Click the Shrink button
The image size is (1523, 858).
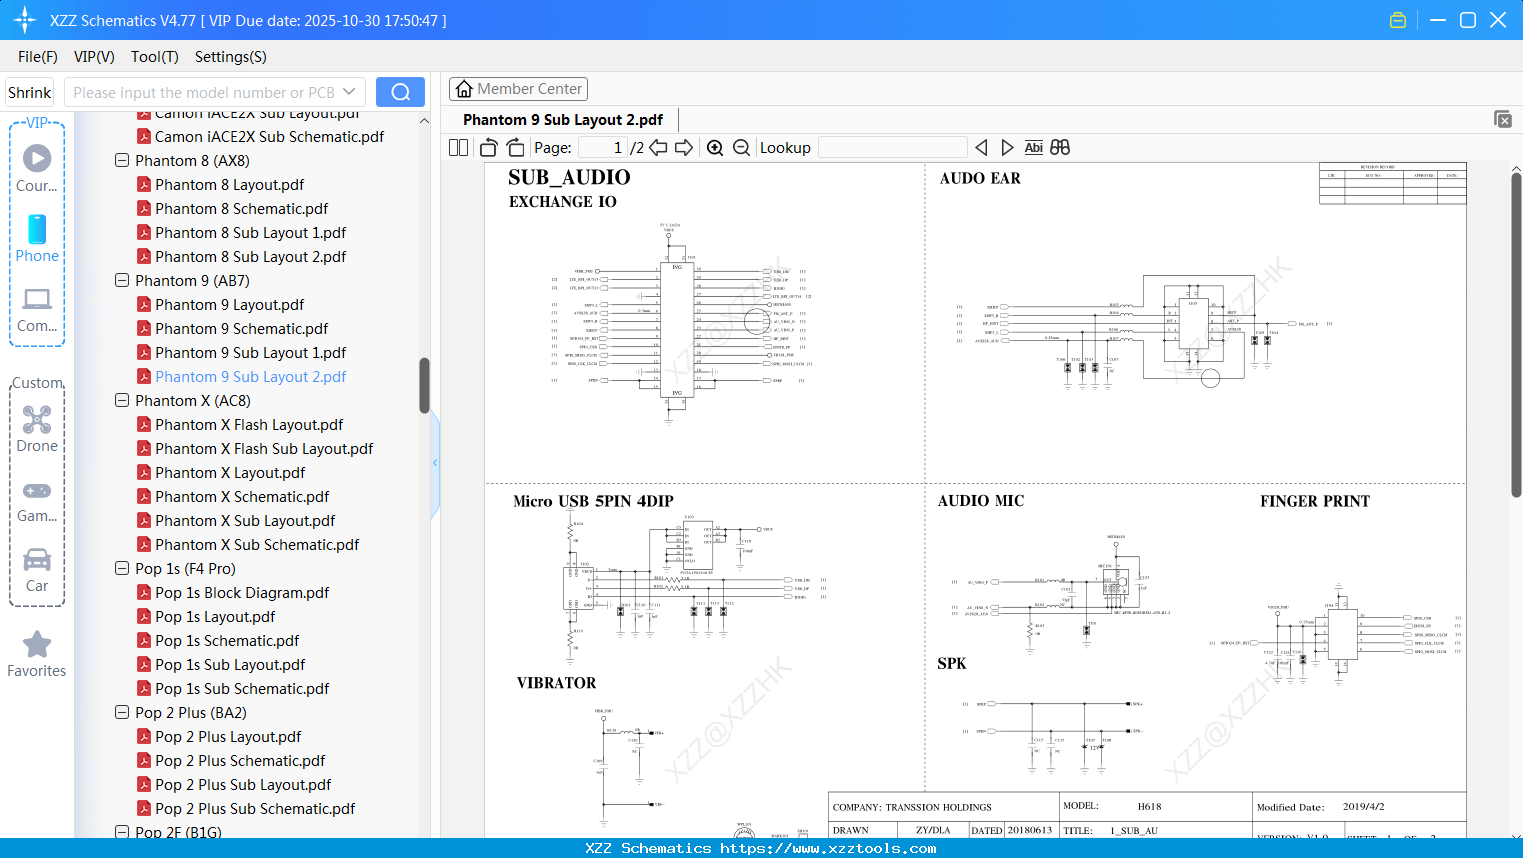point(29,91)
